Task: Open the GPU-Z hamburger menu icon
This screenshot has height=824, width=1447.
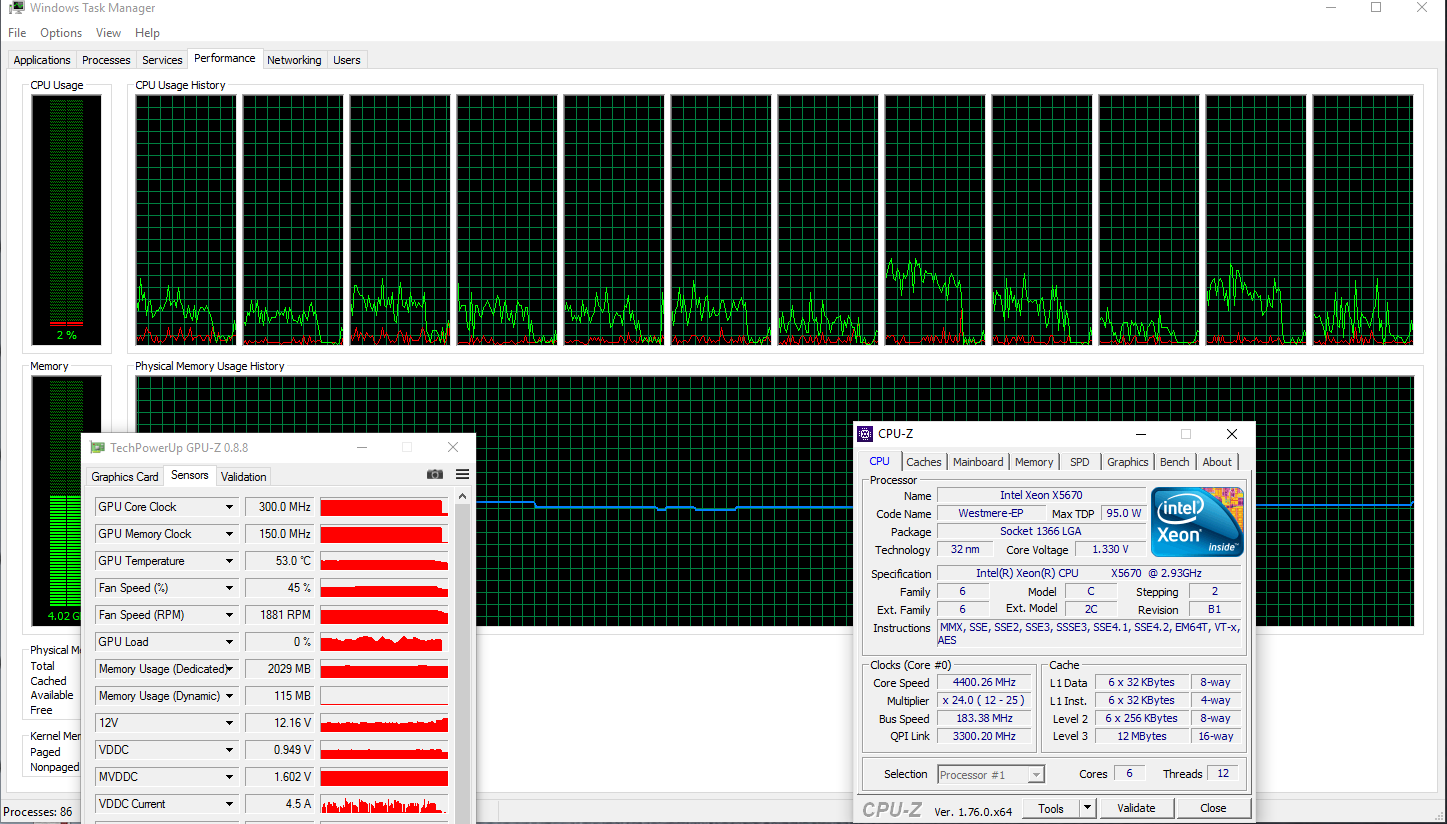Action: pos(462,474)
